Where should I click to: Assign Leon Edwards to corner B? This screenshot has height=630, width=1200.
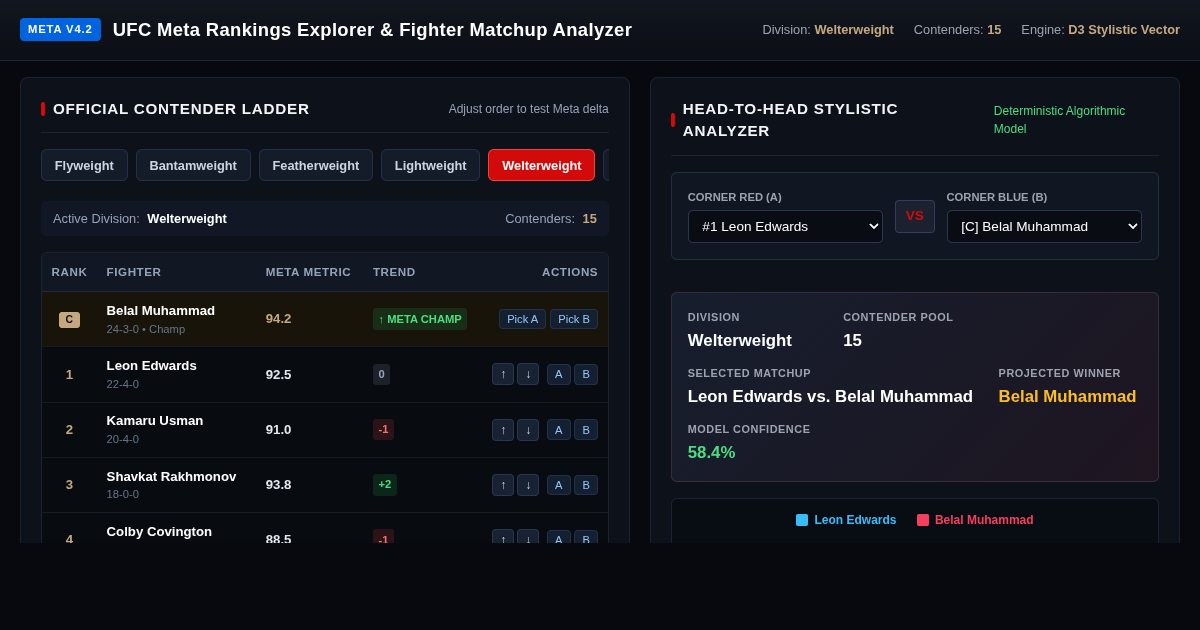pos(586,374)
